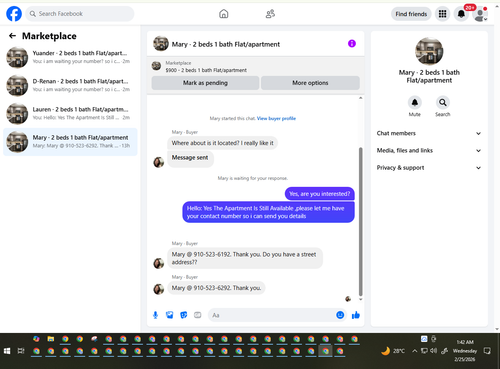
Task: Mute the chat with the bell icon
Action: [415, 102]
